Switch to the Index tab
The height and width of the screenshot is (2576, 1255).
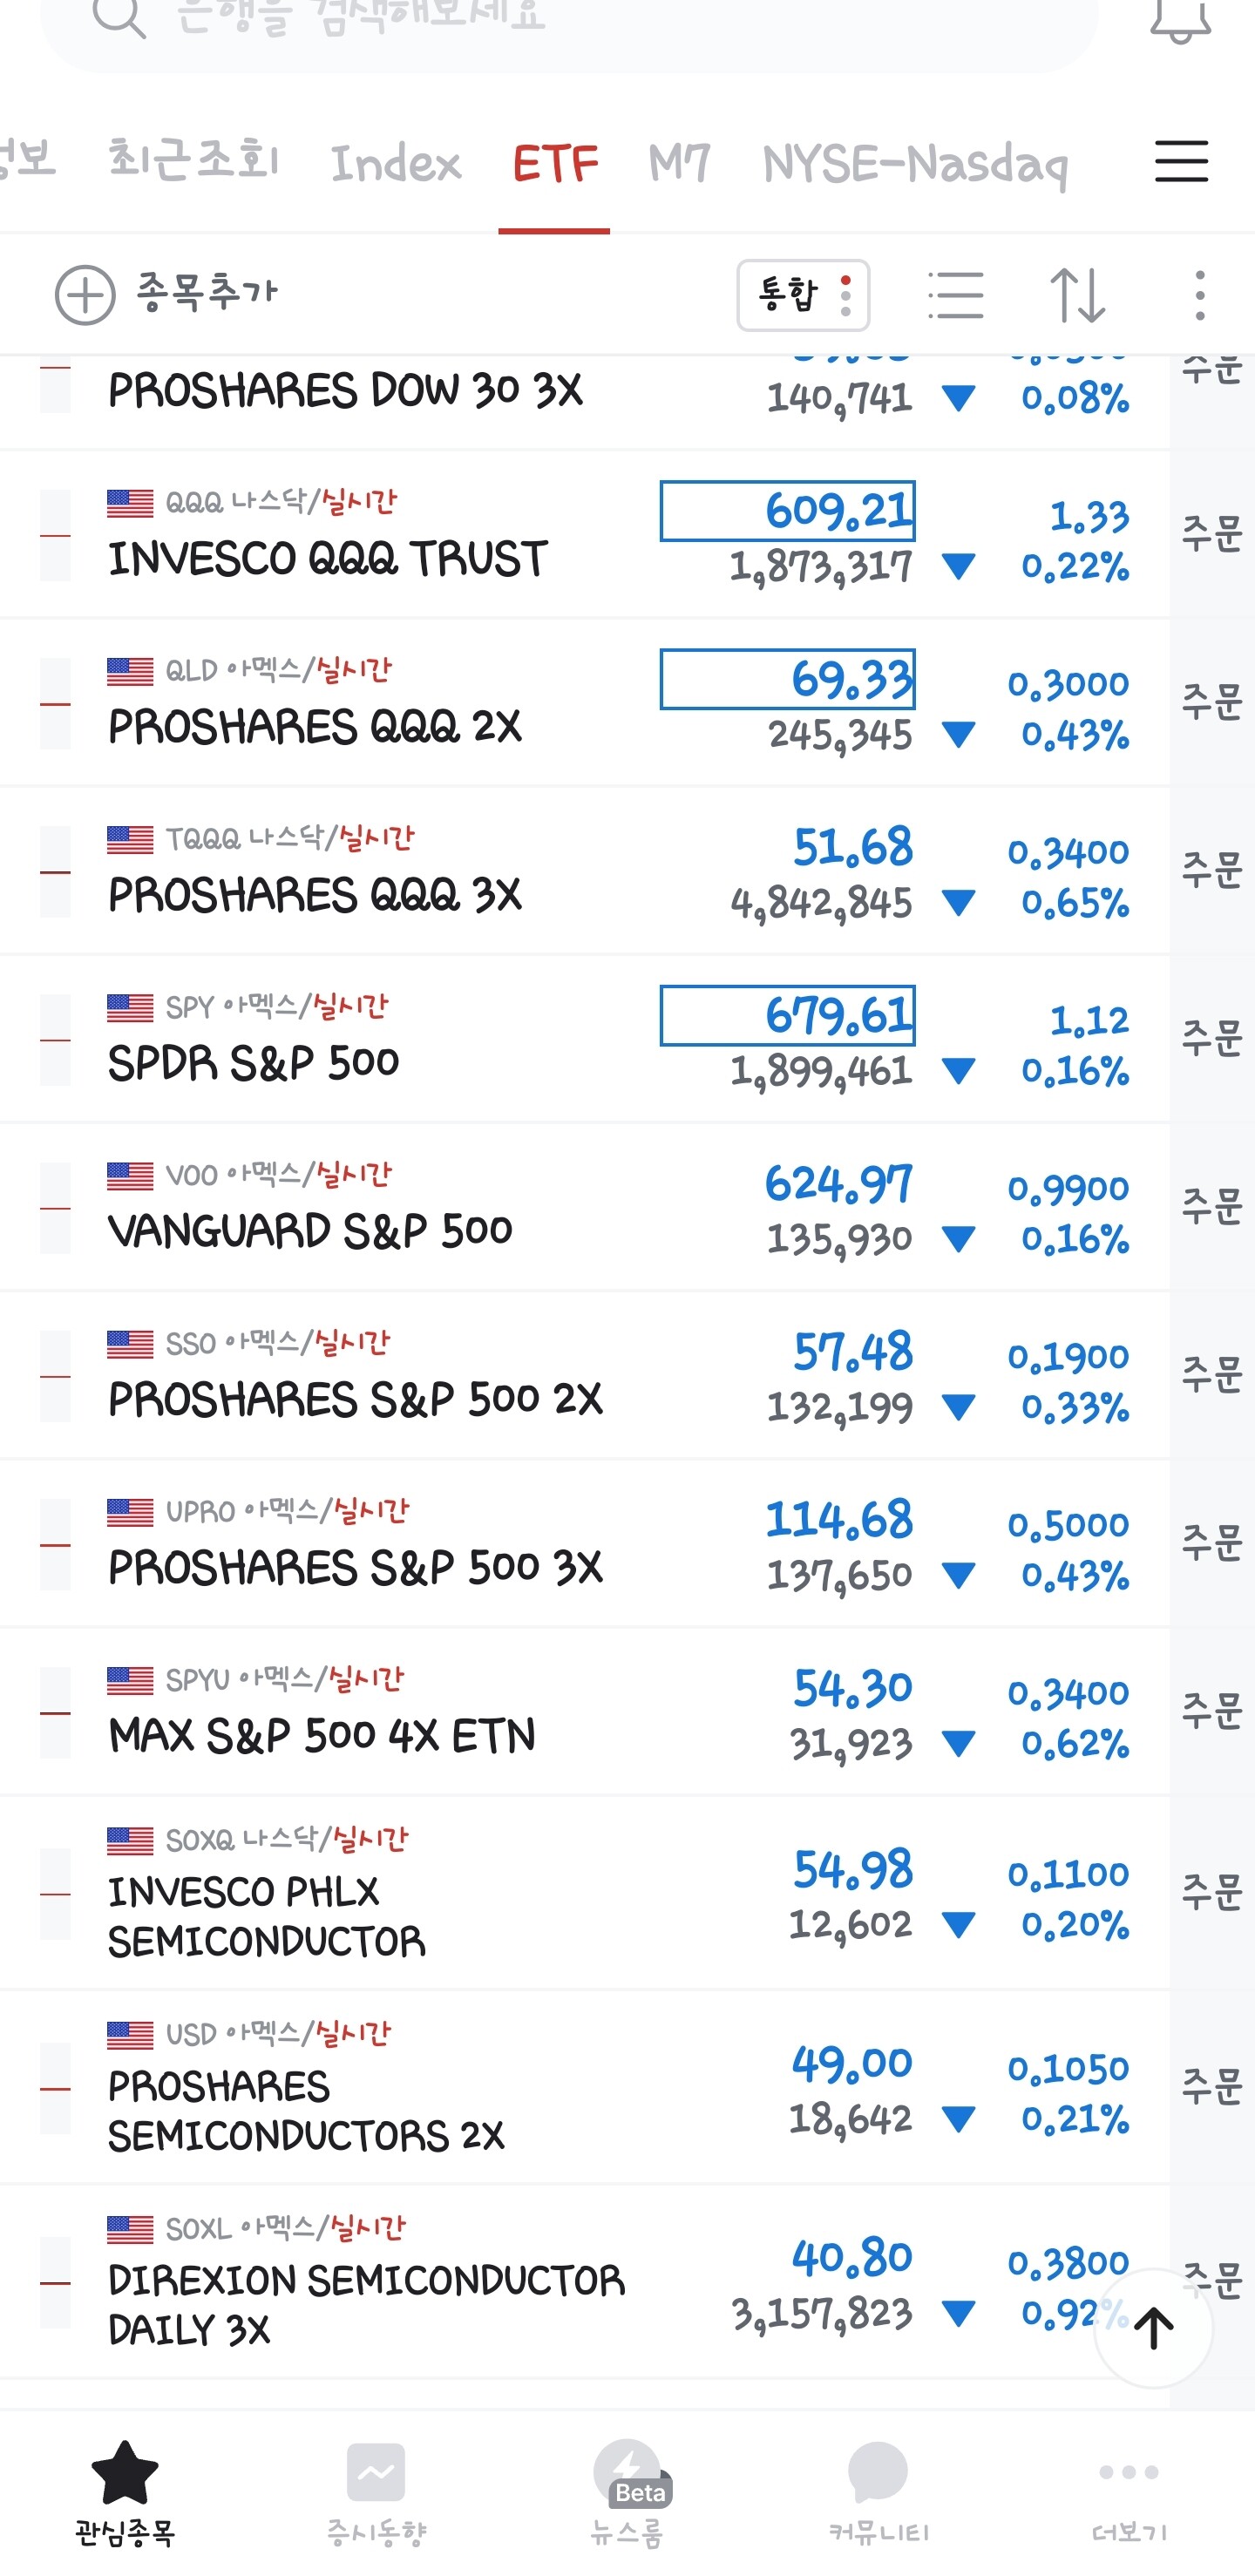pos(396,163)
